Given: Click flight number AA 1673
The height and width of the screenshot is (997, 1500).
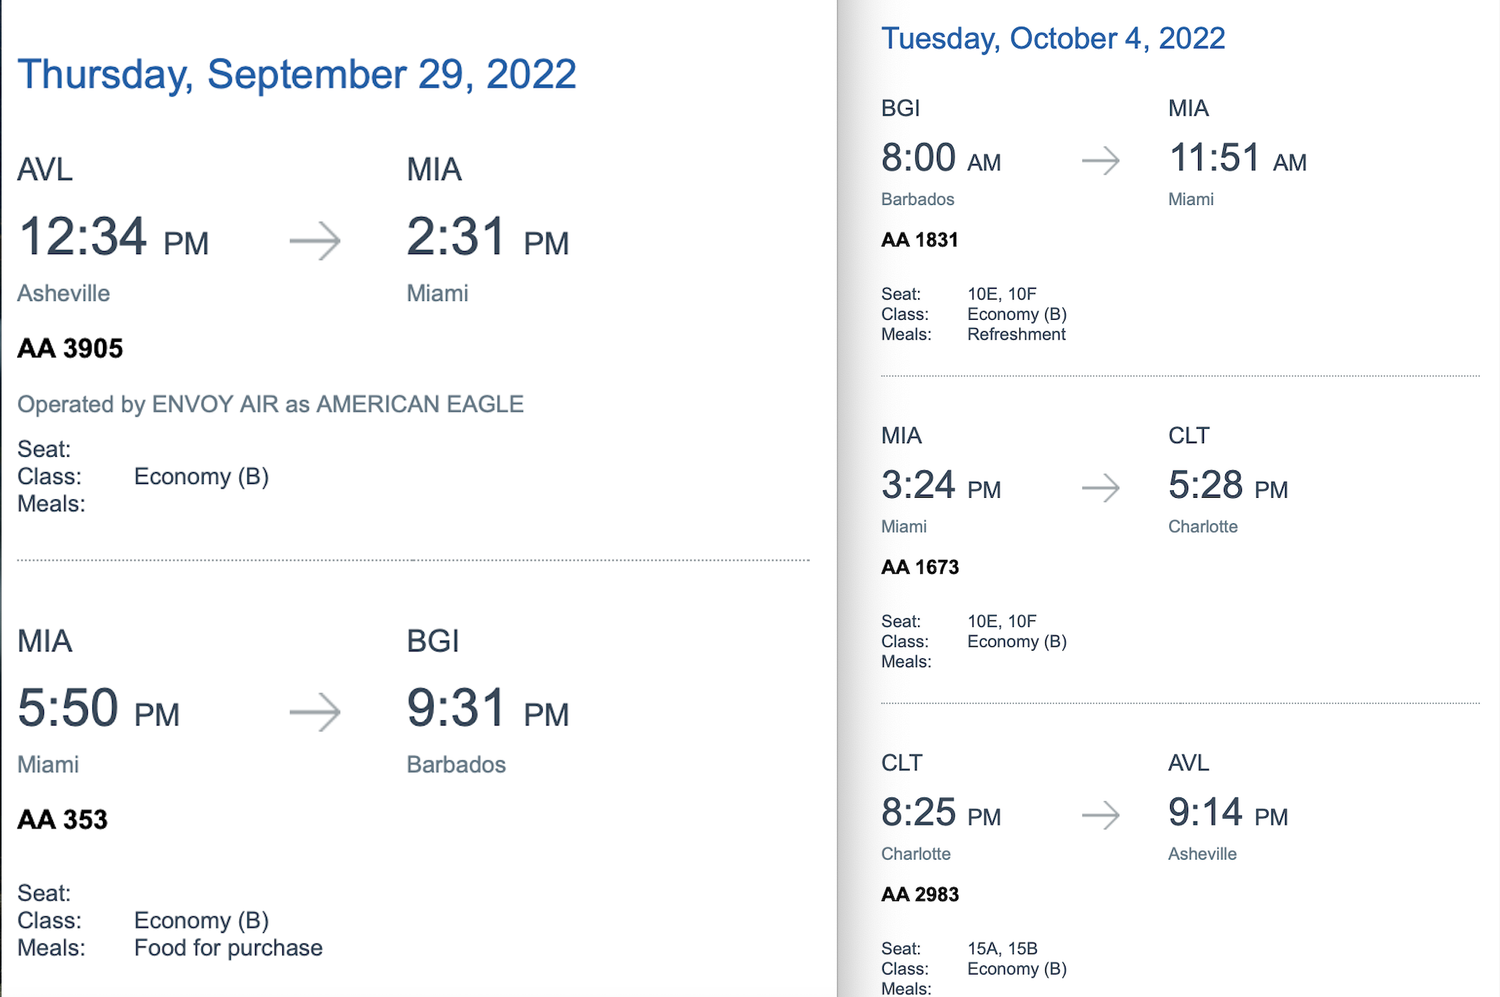Looking at the screenshot, I should click(x=920, y=567).
